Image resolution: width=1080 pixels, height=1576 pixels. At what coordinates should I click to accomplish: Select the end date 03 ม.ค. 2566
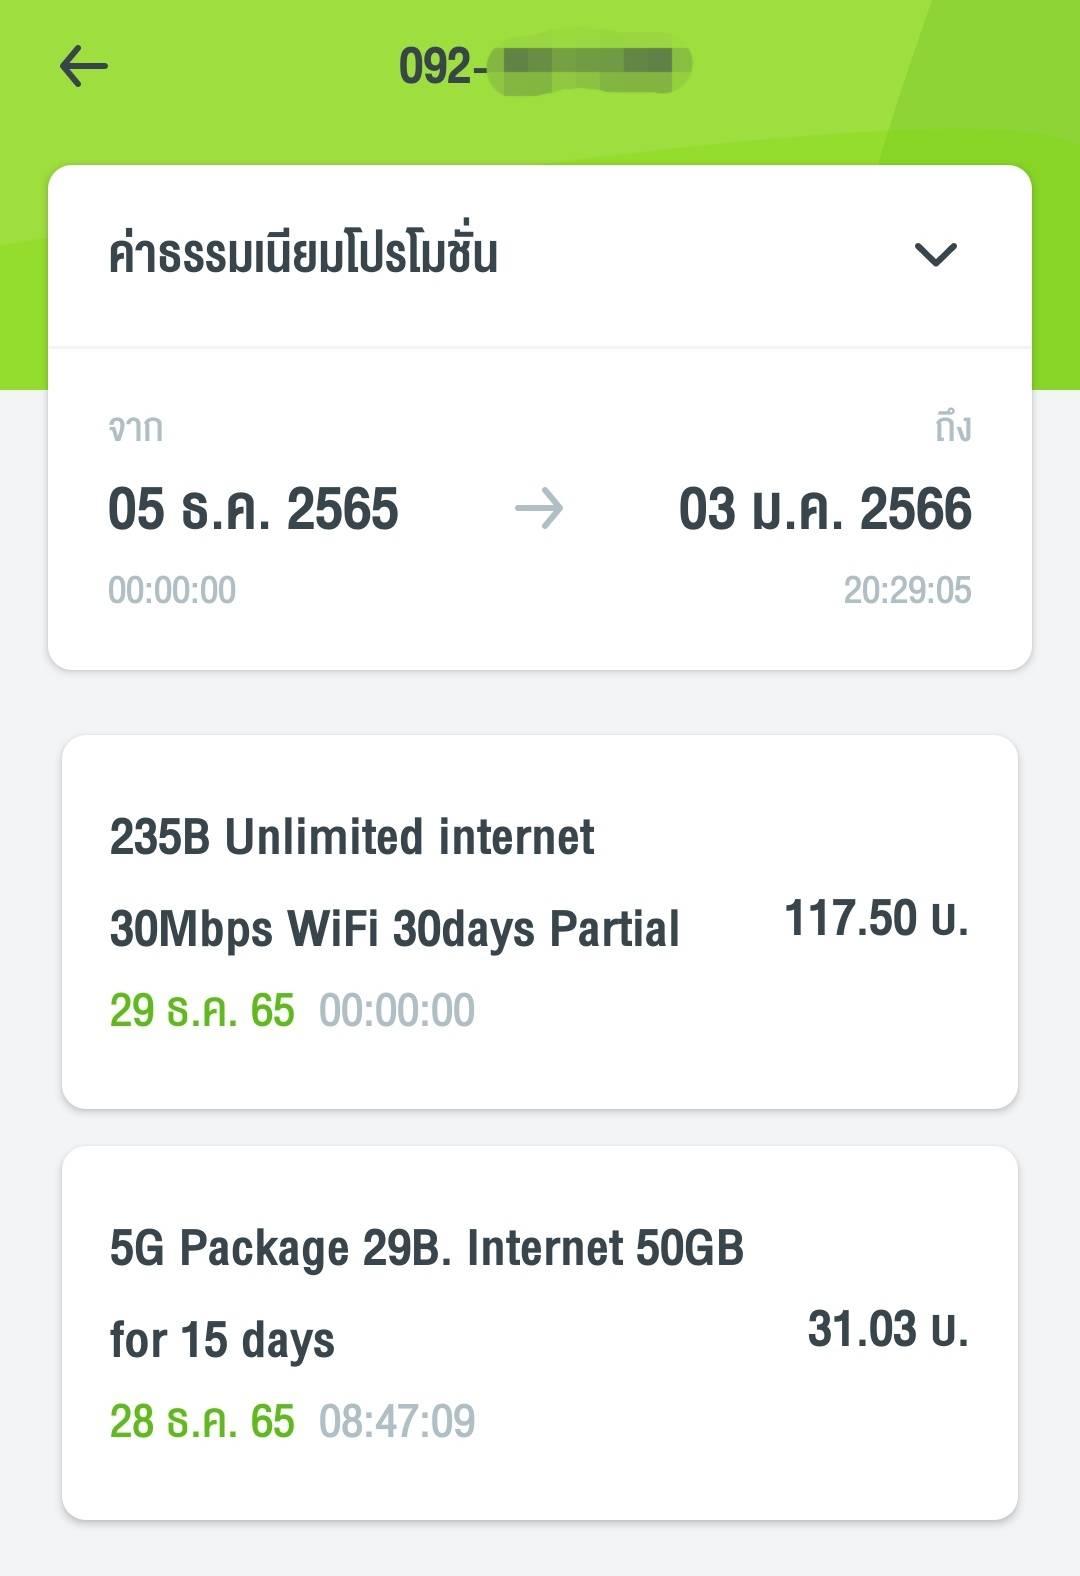(825, 509)
